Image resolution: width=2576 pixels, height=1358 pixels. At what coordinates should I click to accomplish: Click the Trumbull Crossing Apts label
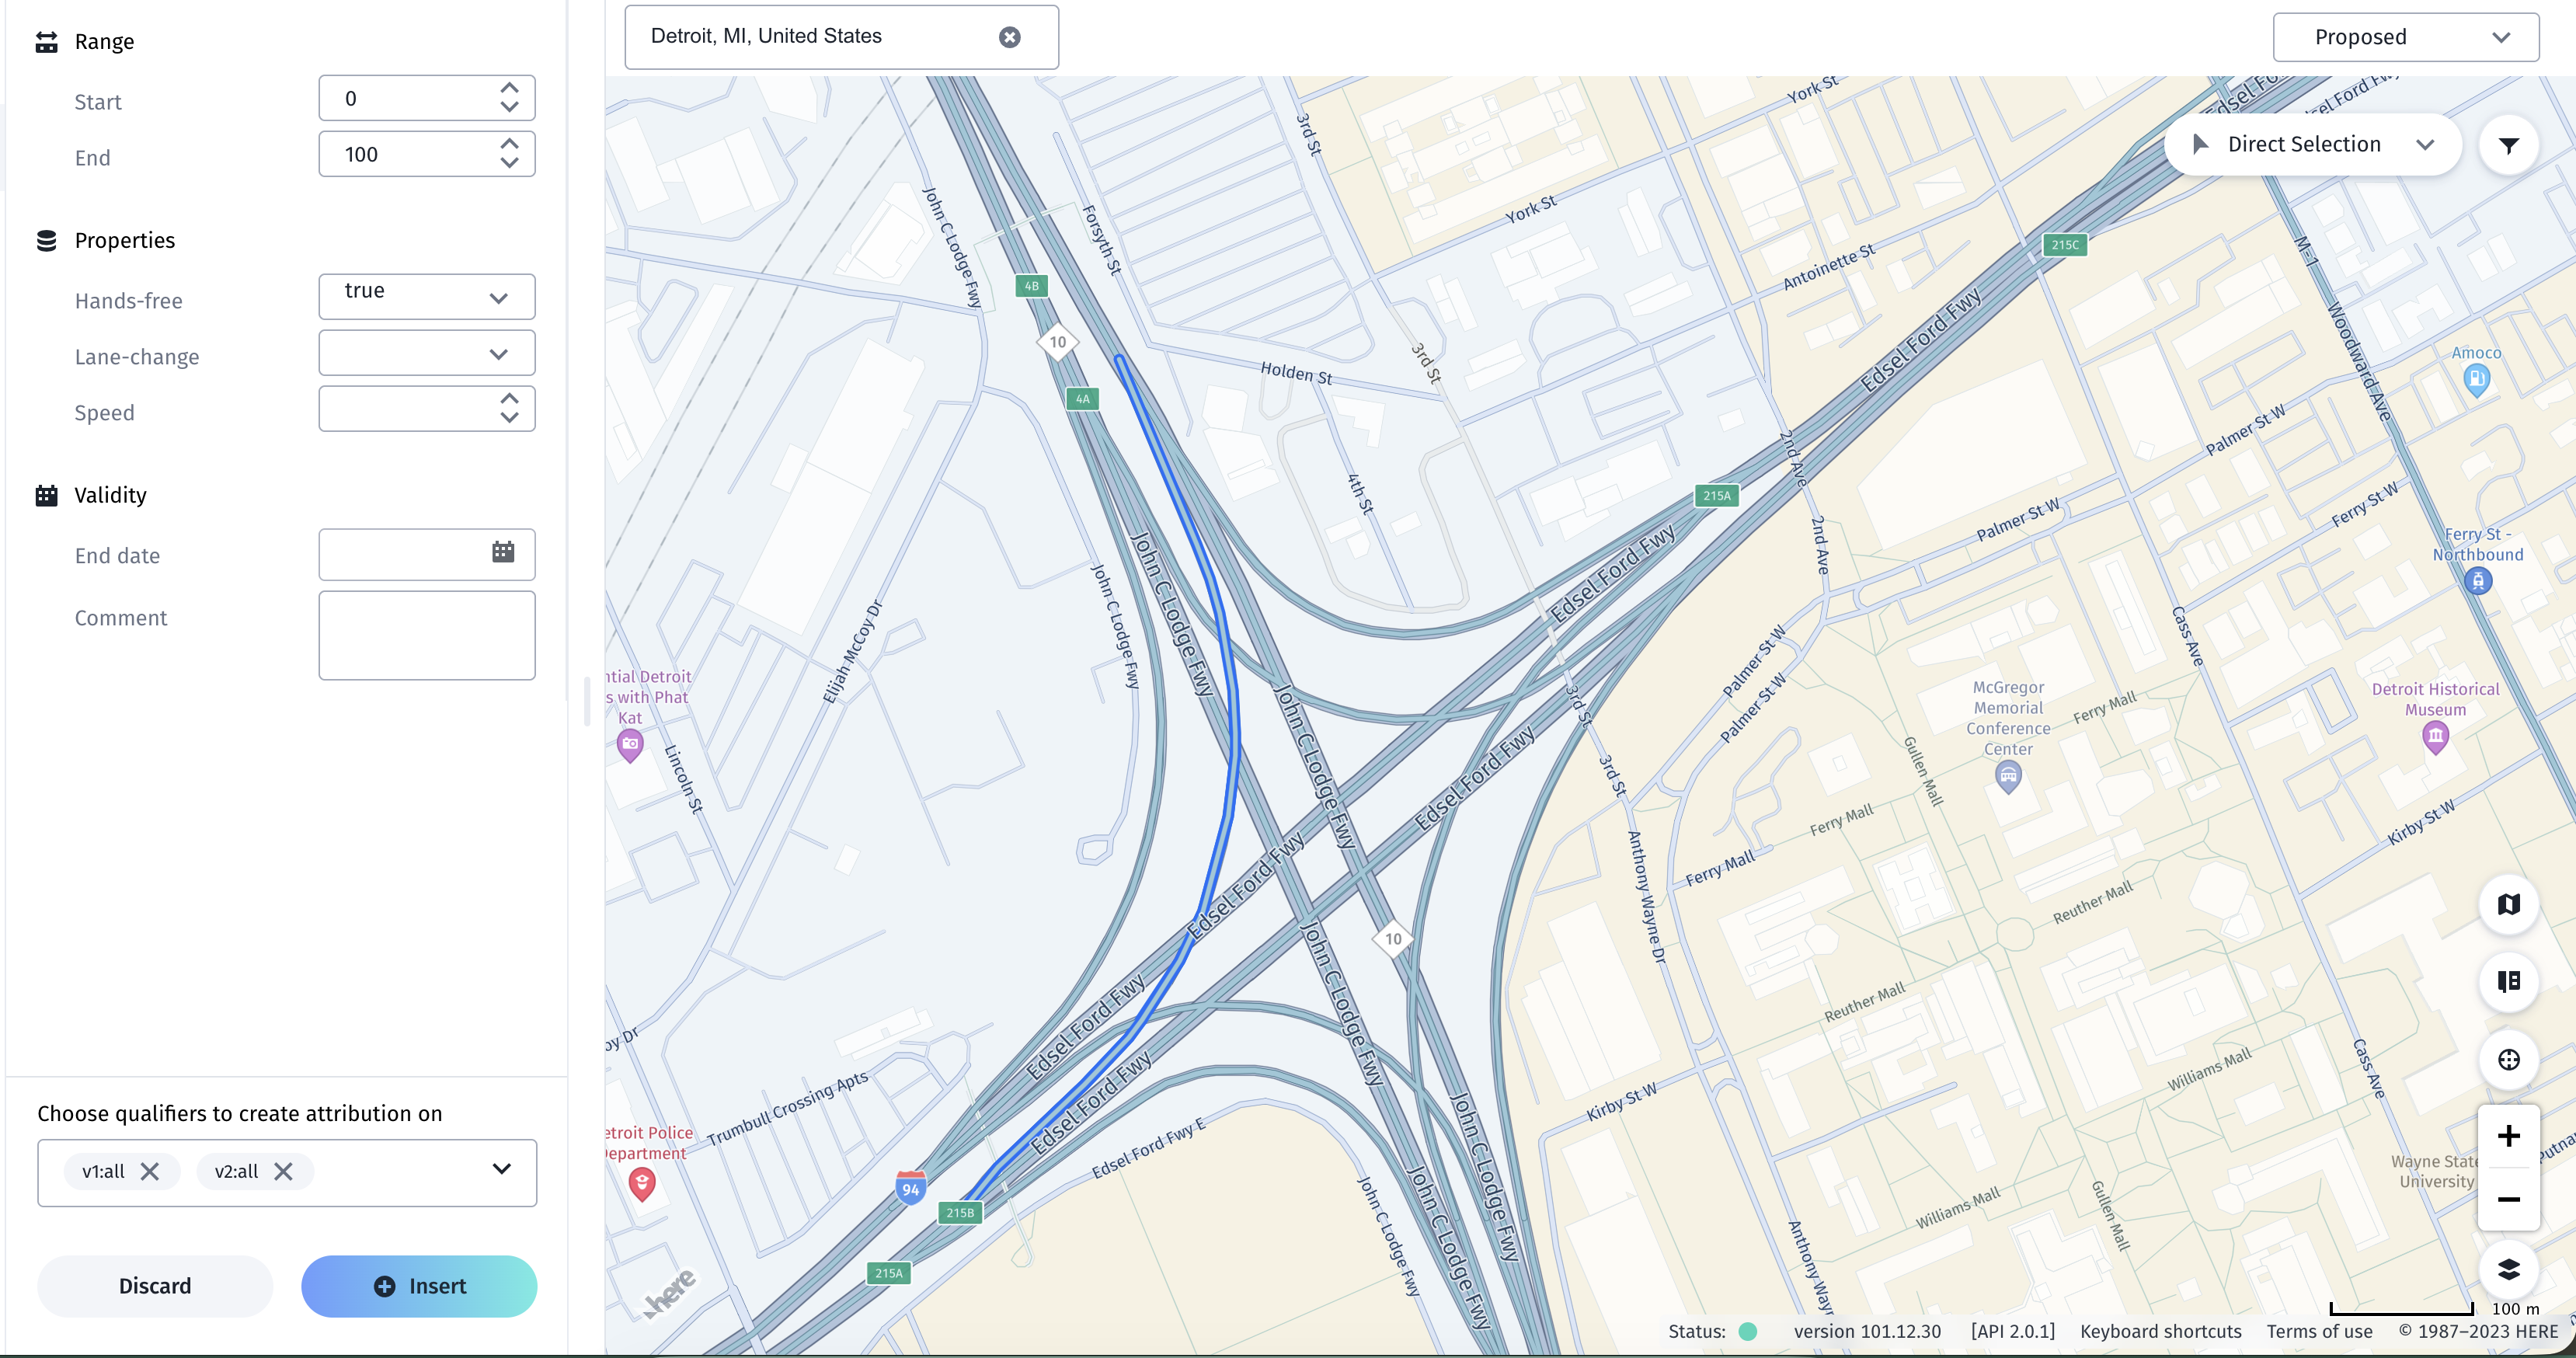pyautogui.click(x=788, y=1109)
